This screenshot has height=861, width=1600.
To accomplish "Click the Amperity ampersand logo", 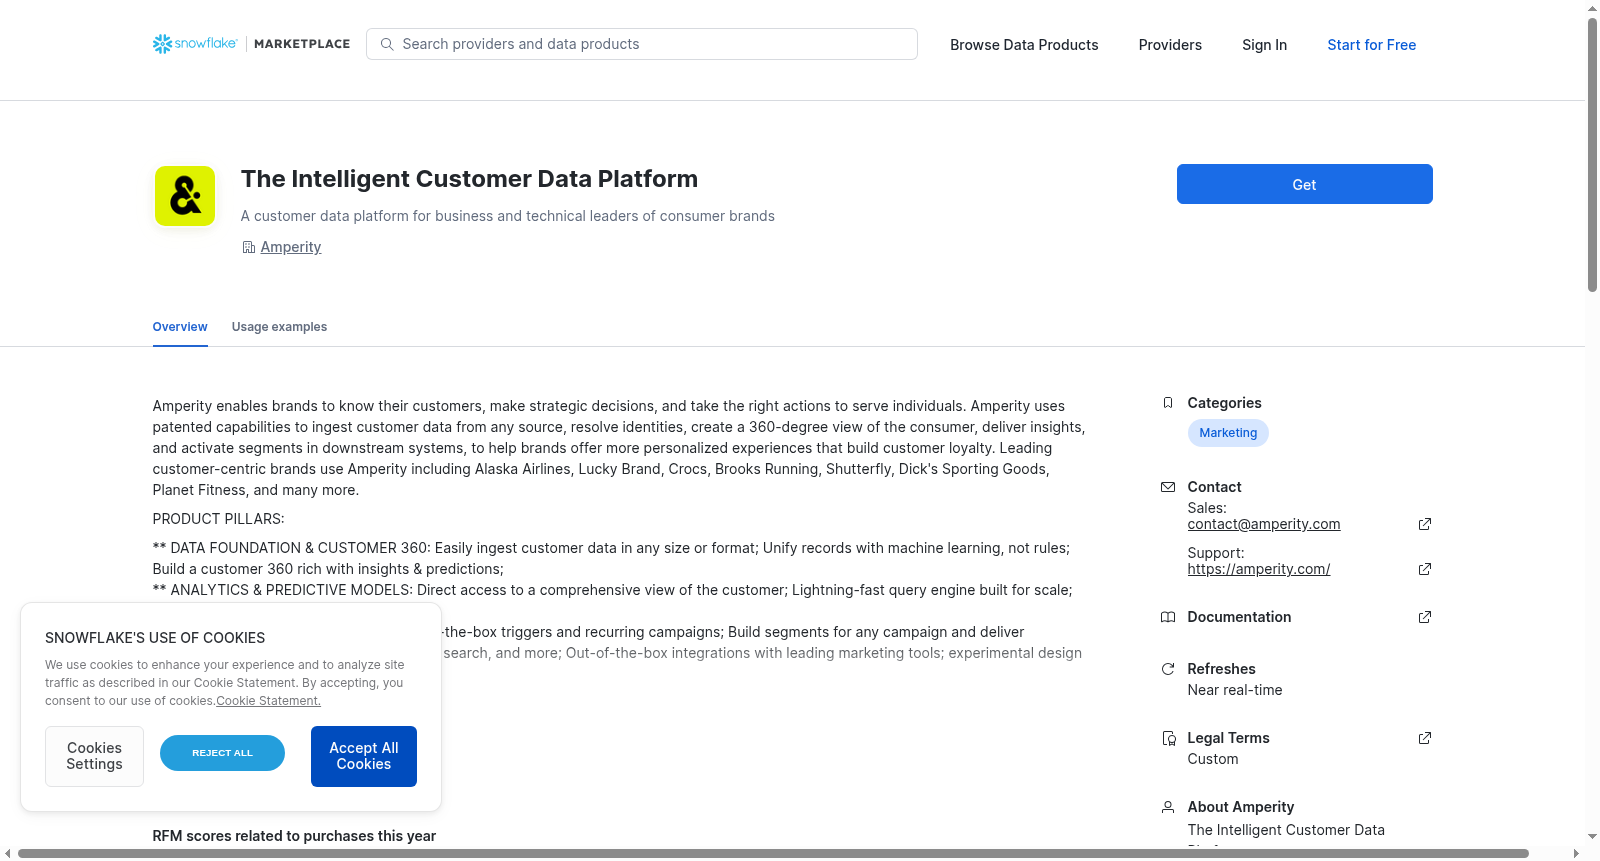I will 185,196.
